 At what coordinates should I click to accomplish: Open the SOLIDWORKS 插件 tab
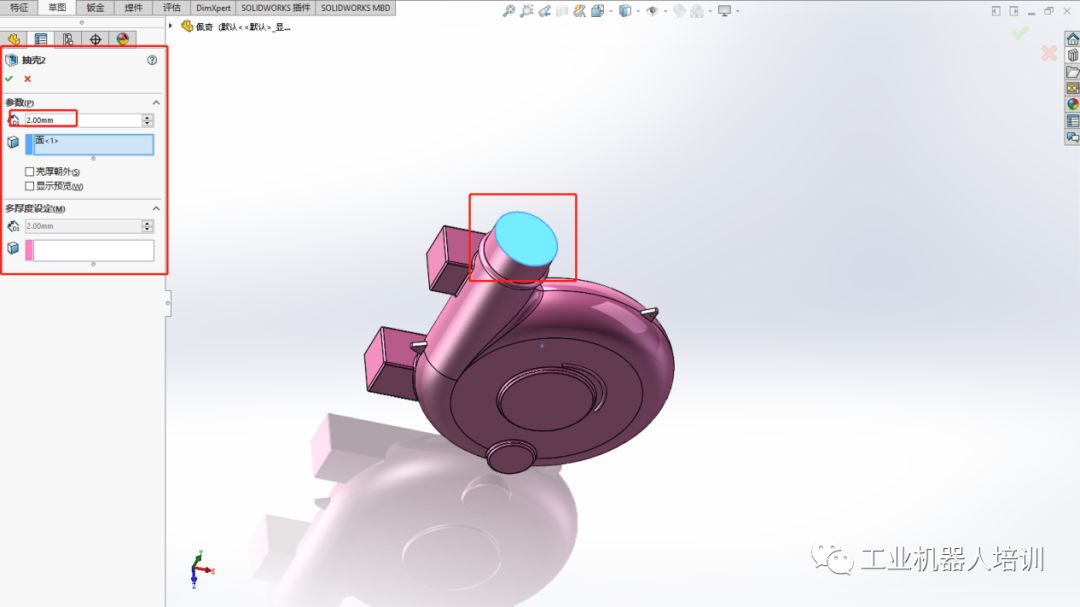click(x=276, y=8)
